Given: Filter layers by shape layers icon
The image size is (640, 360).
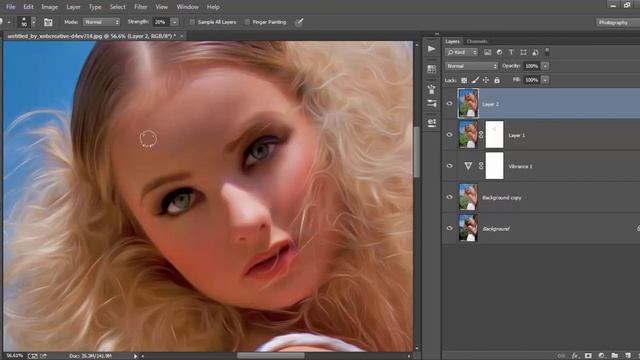Looking at the screenshot, I should pyautogui.click(x=523, y=52).
